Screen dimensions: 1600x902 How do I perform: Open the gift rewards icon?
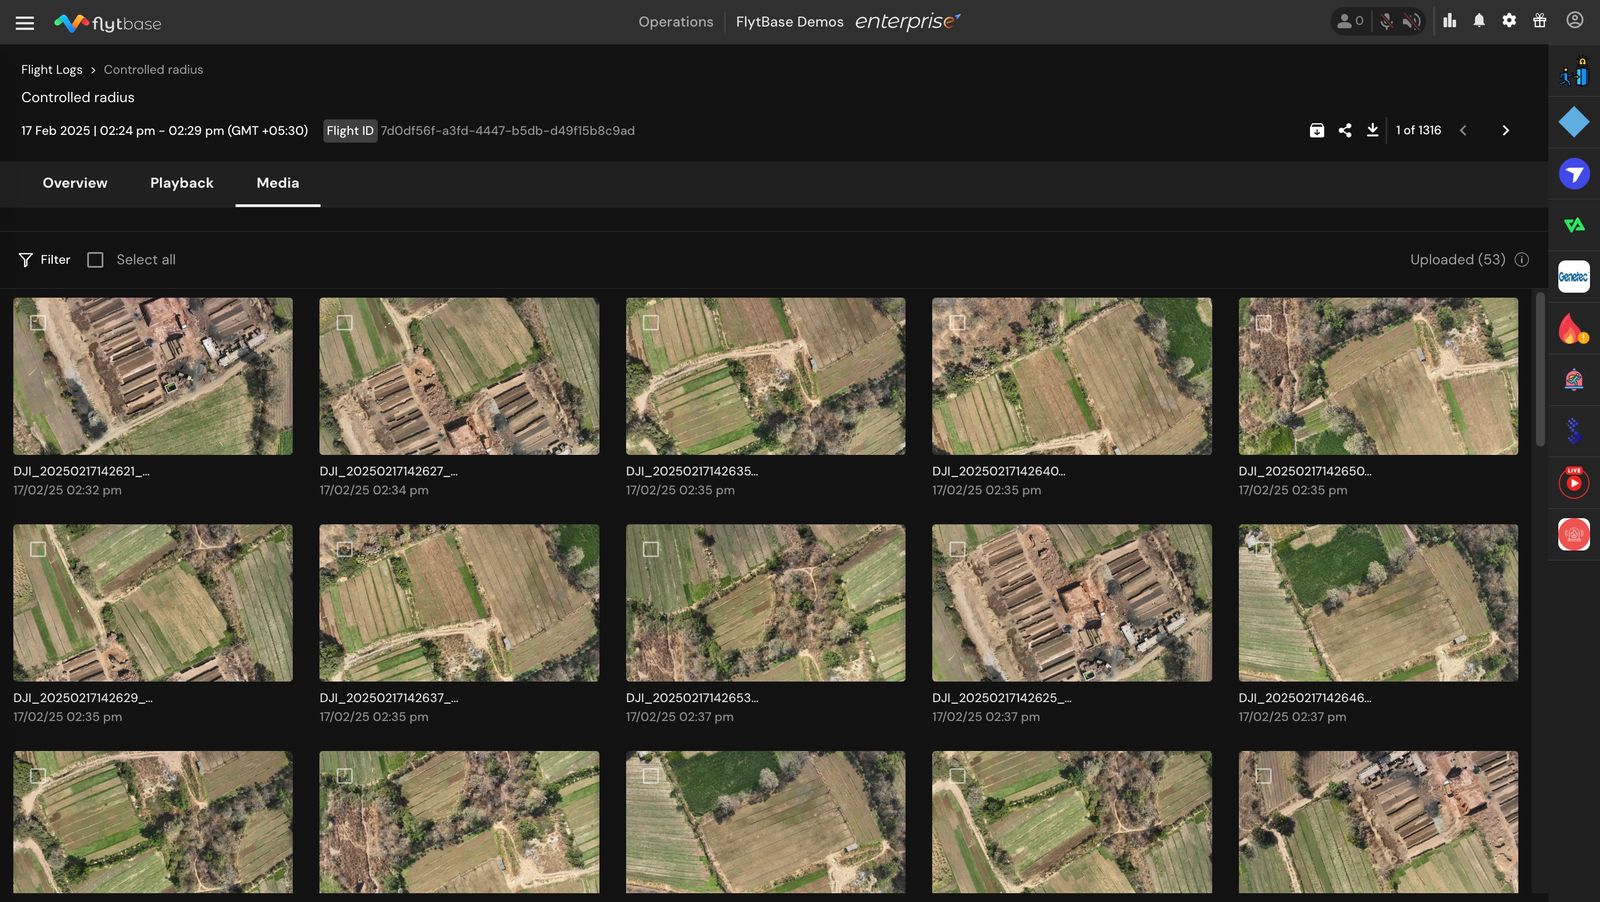point(1540,20)
